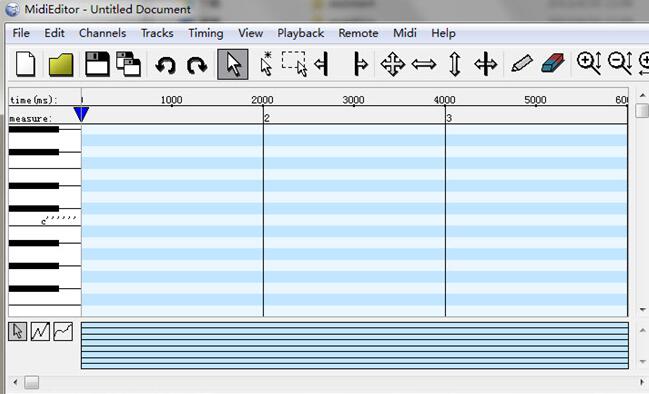Activate the dashed box selection tool
This screenshot has width=649, height=394.
[x=294, y=64]
